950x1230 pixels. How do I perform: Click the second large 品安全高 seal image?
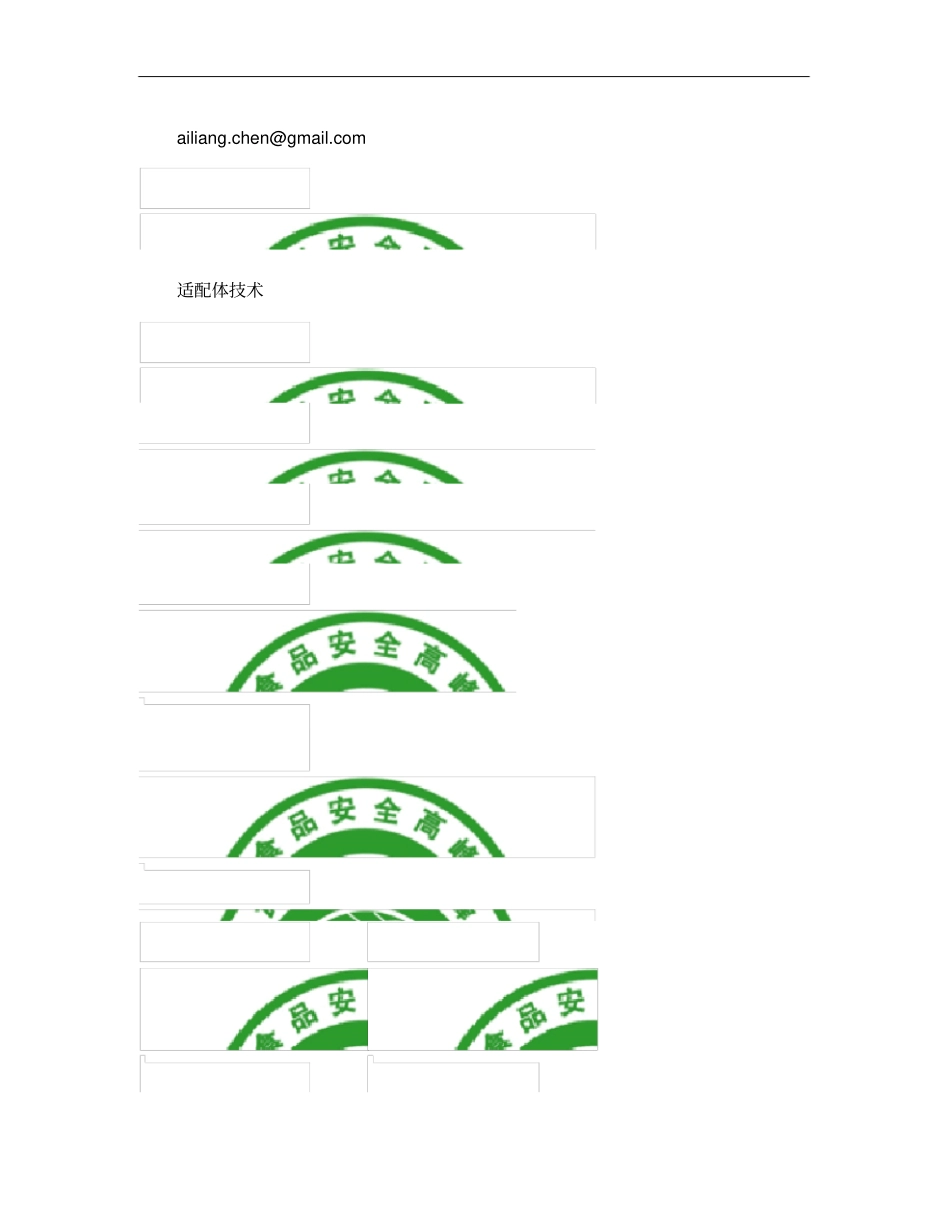point(367,817)
